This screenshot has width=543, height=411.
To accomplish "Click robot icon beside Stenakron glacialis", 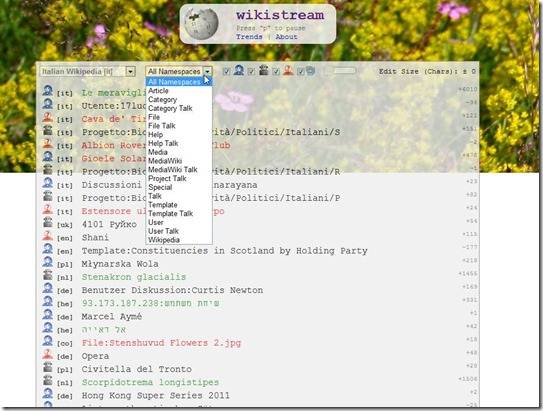I will pos(47,275).
